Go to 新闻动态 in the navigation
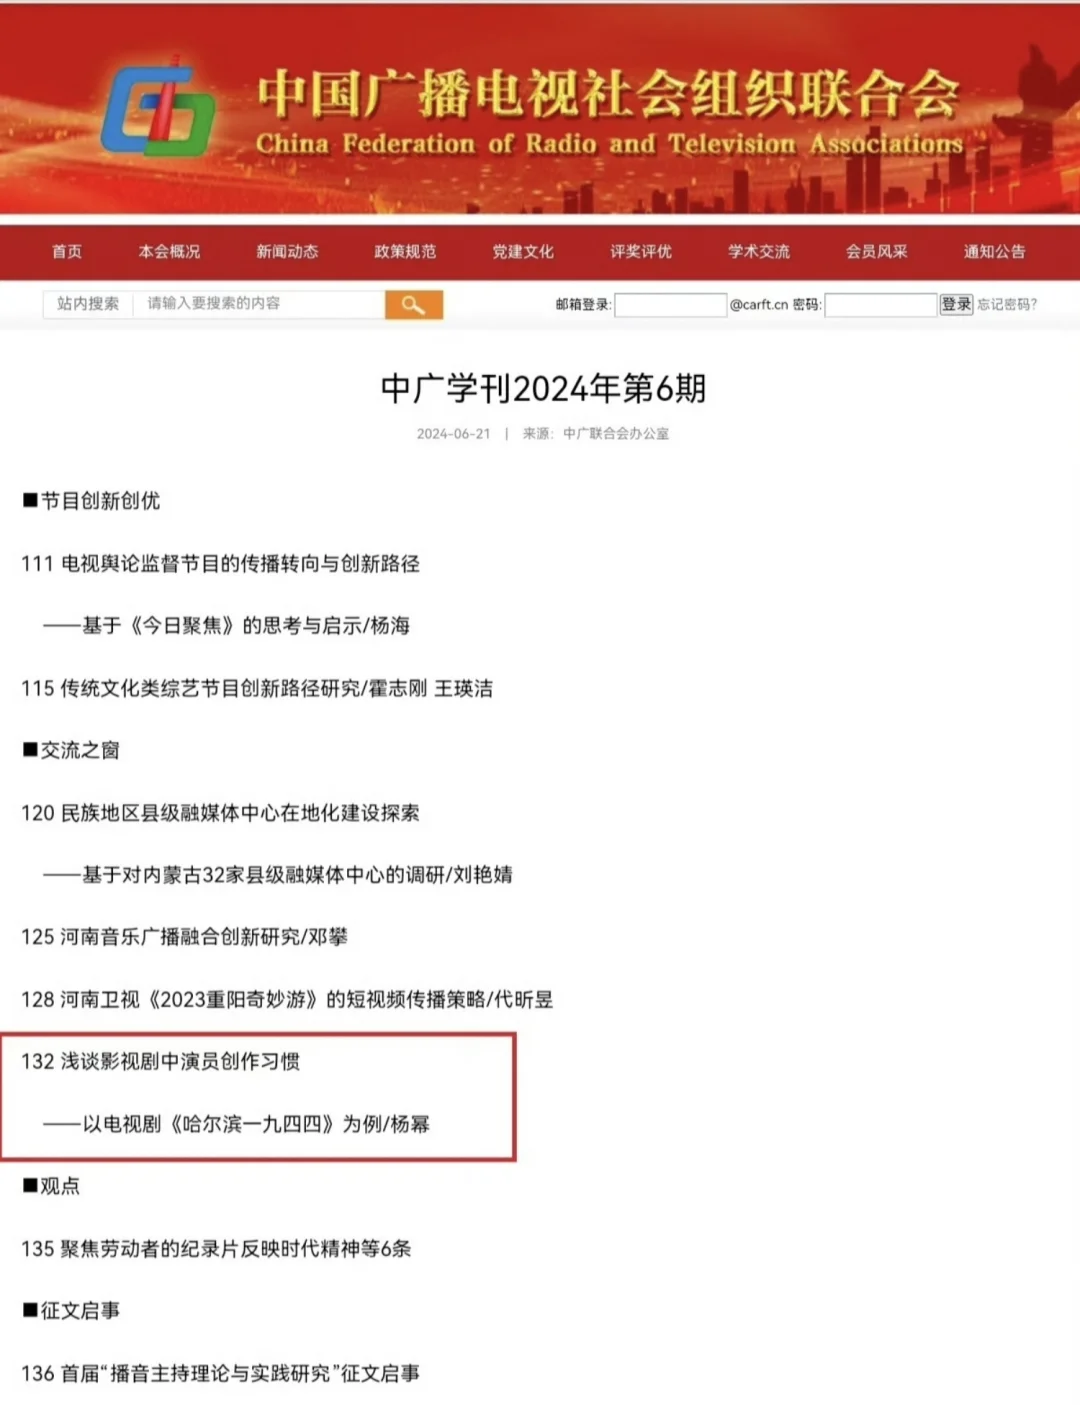Viewport: 1080px width, 1405px height. tap(287, 252)
